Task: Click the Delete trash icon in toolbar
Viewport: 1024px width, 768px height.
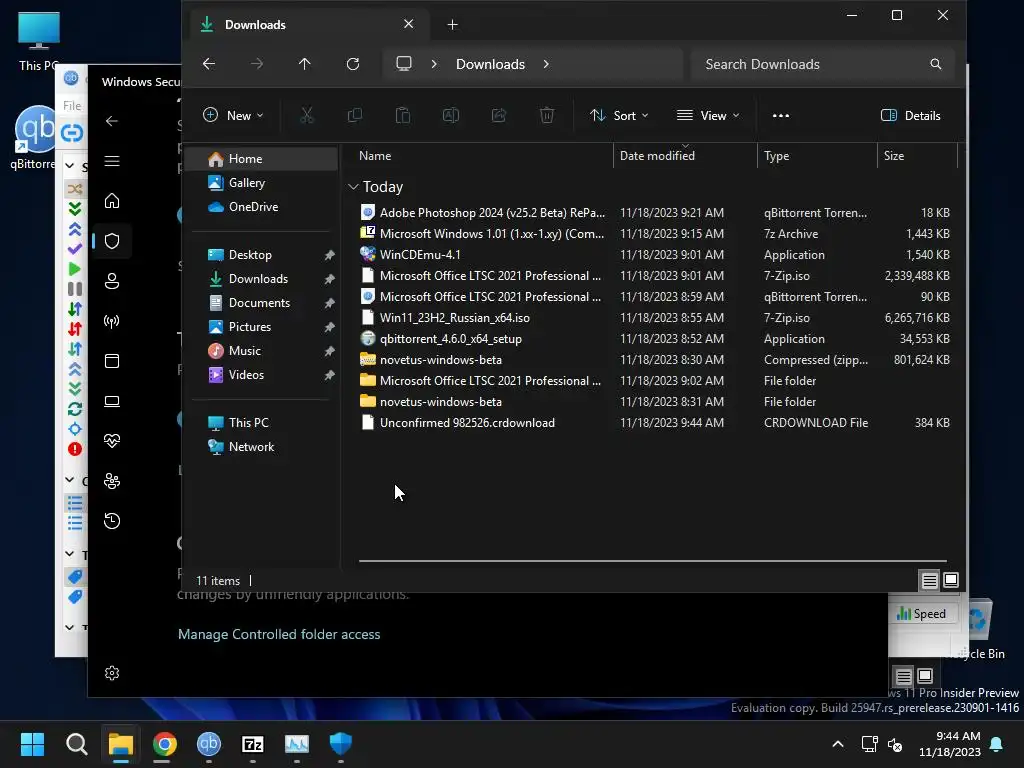Action: 547,116
